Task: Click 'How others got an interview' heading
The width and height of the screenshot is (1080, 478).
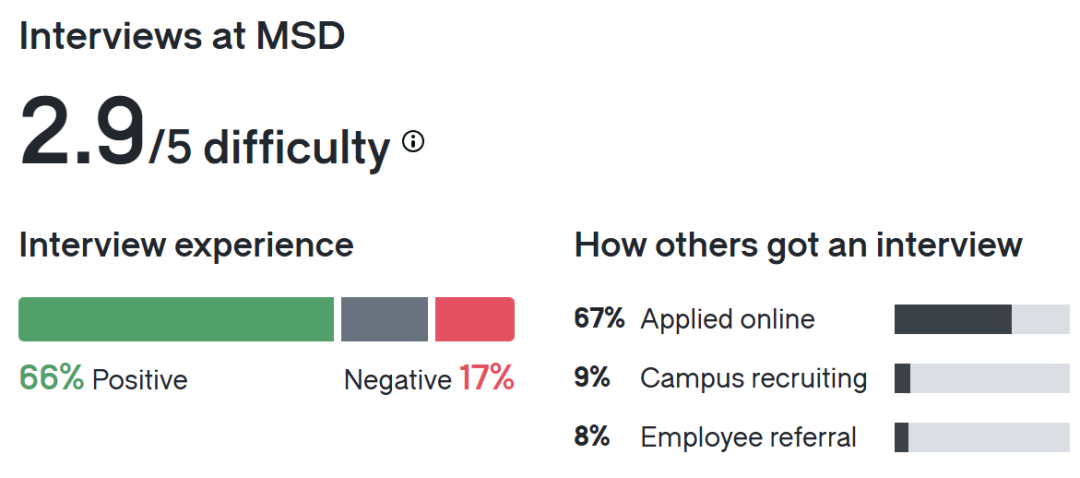Action: click(x=798, y=245)
